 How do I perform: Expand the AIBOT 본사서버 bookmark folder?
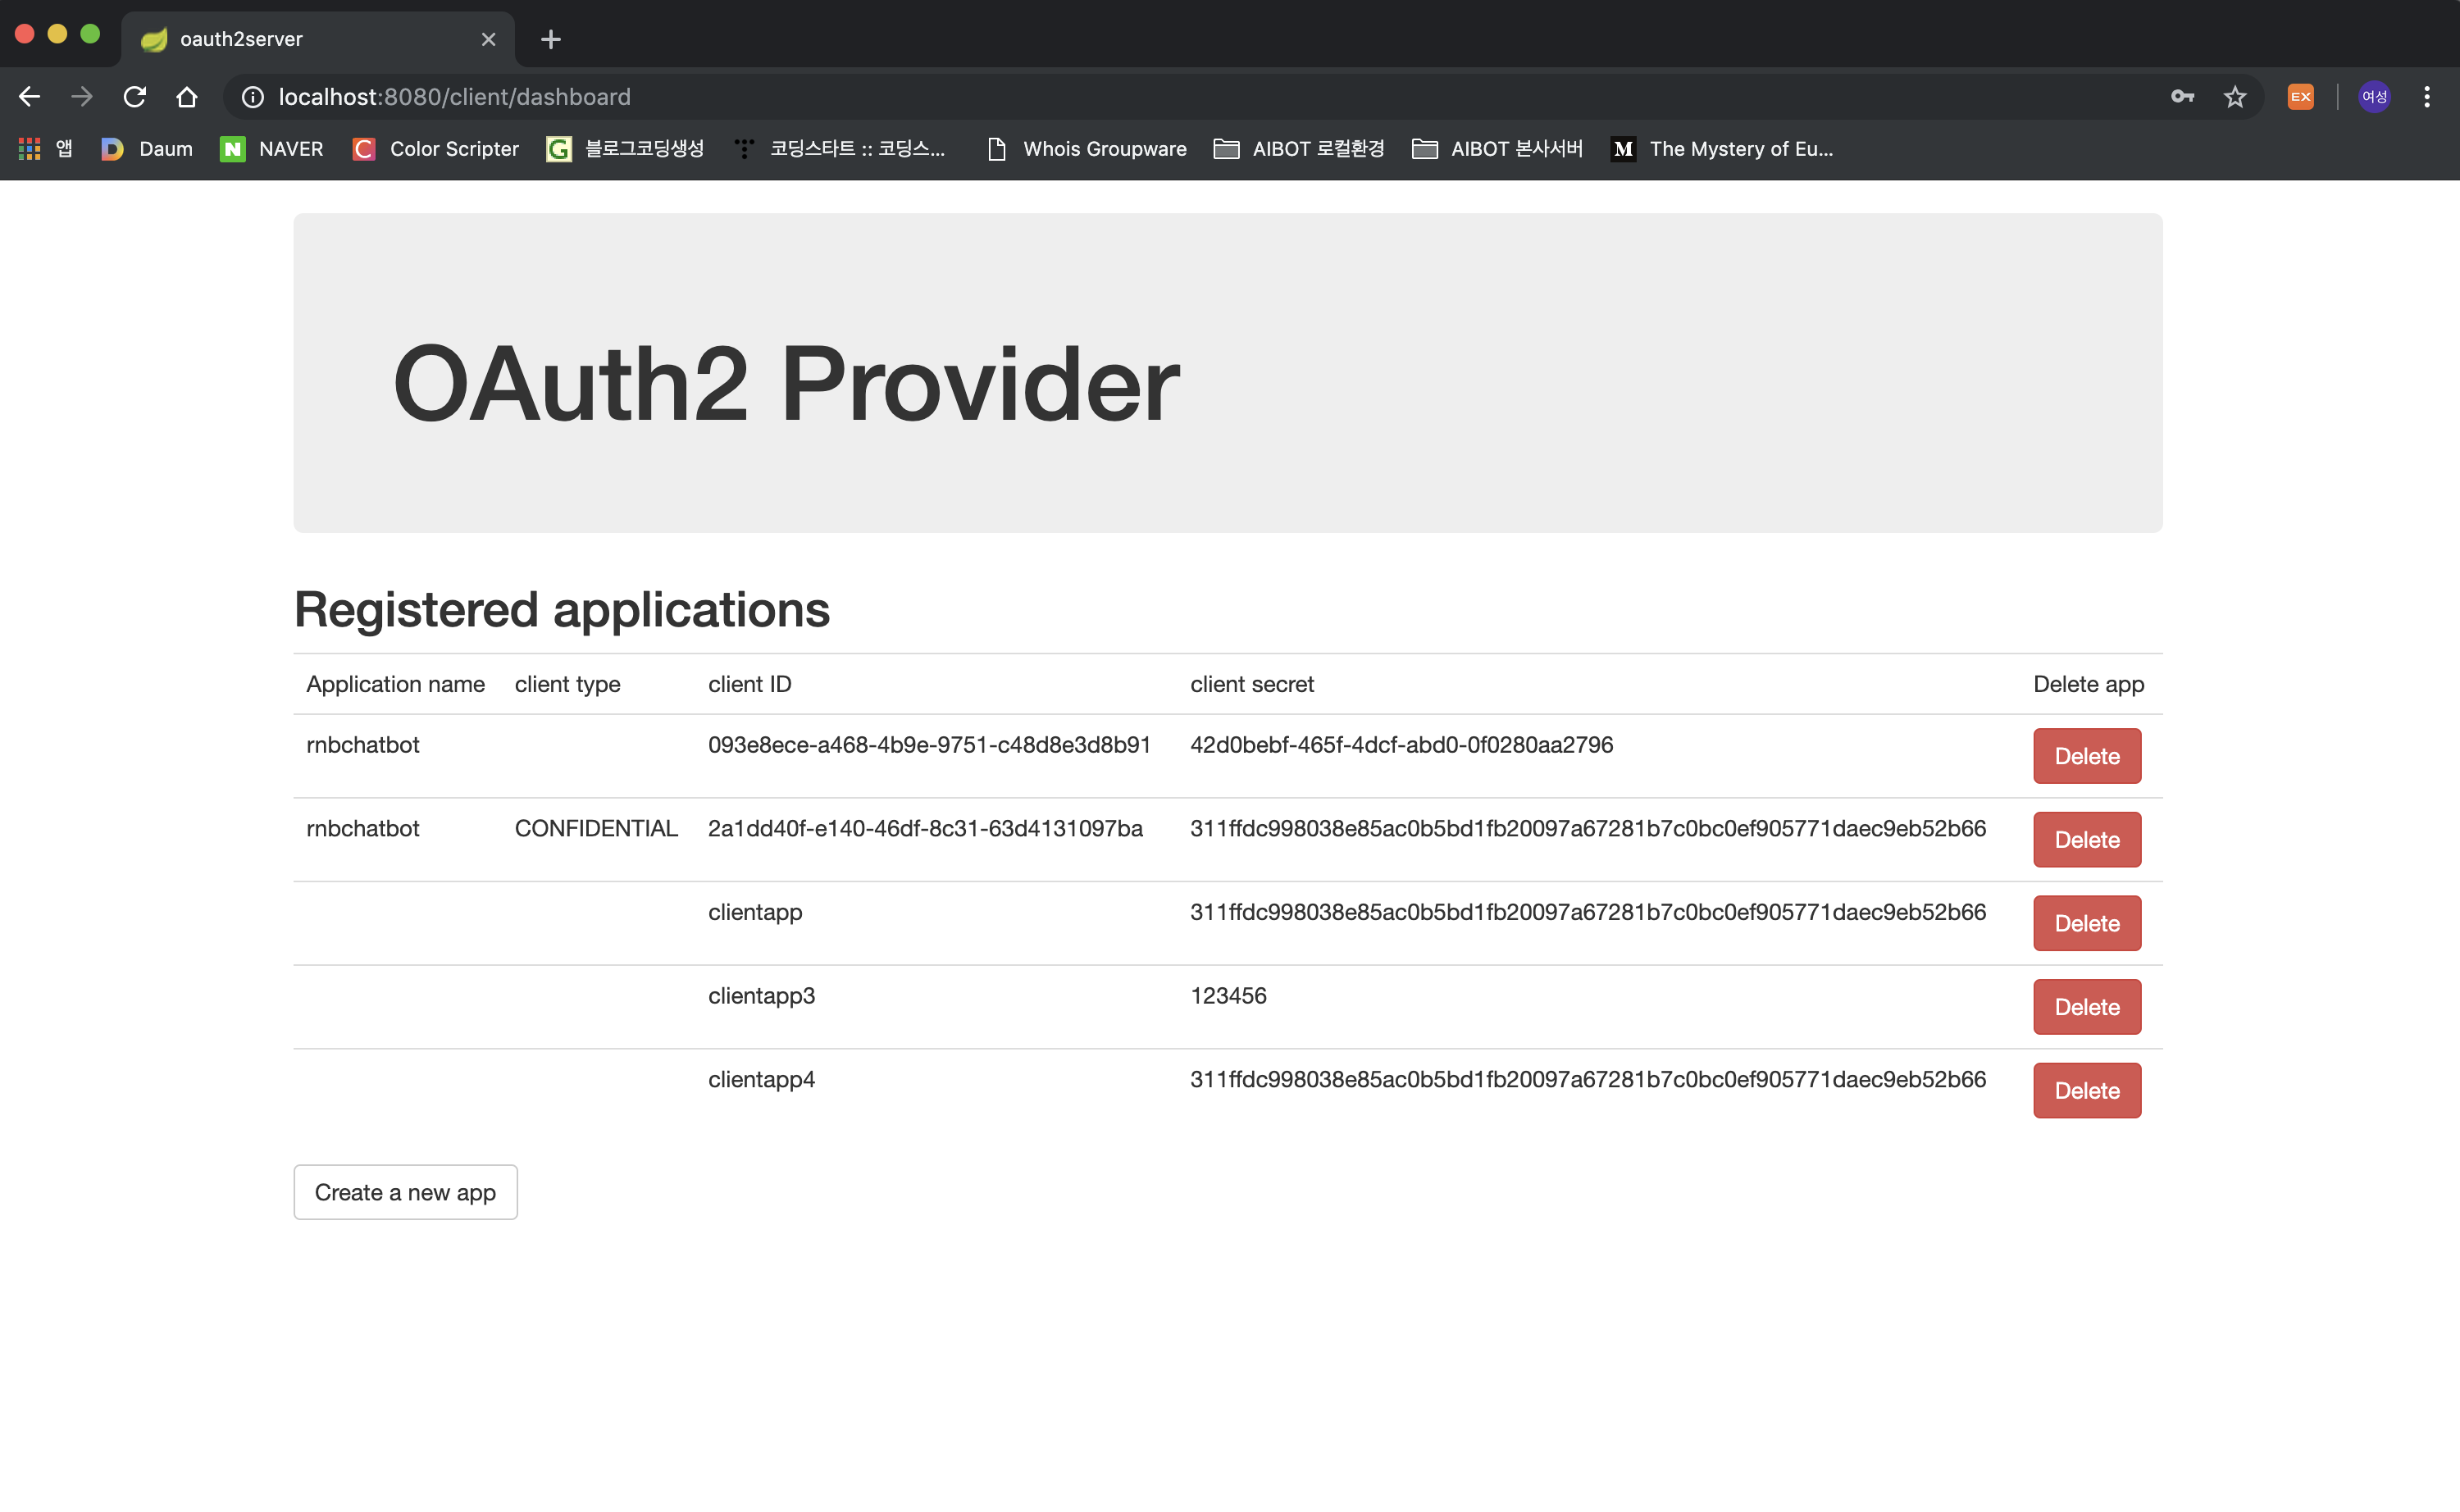tap(1497, 149)
